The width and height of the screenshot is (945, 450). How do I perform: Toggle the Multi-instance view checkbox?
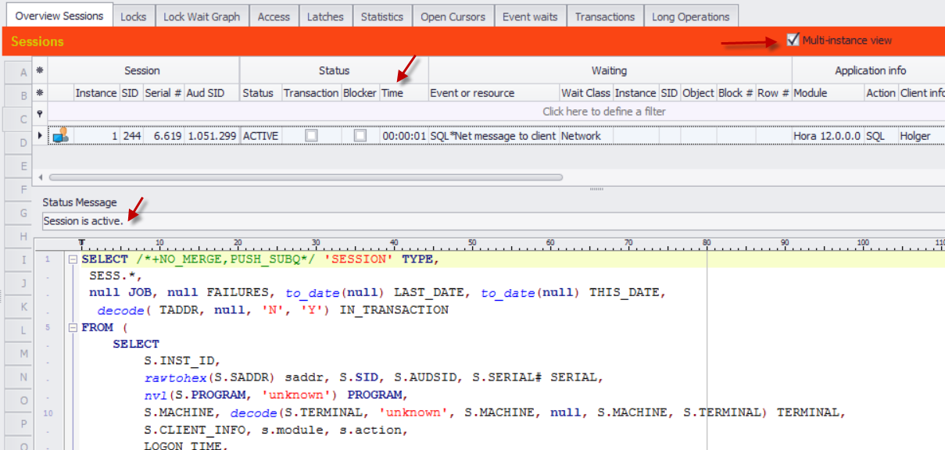793,40
